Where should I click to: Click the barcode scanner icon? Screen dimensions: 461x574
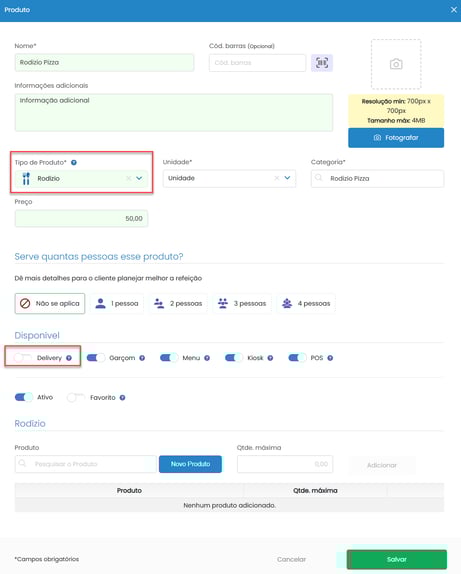pyautogui.click(x=321, y=63)
